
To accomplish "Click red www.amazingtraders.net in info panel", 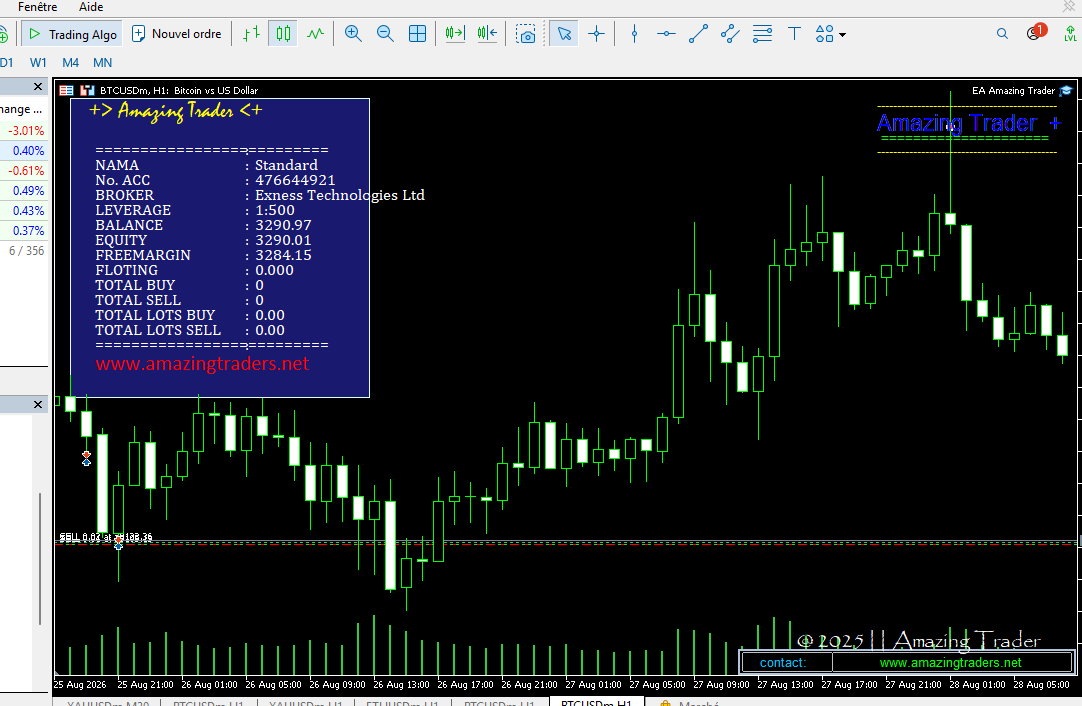I will pyautogui.click(x=202, y=364).
